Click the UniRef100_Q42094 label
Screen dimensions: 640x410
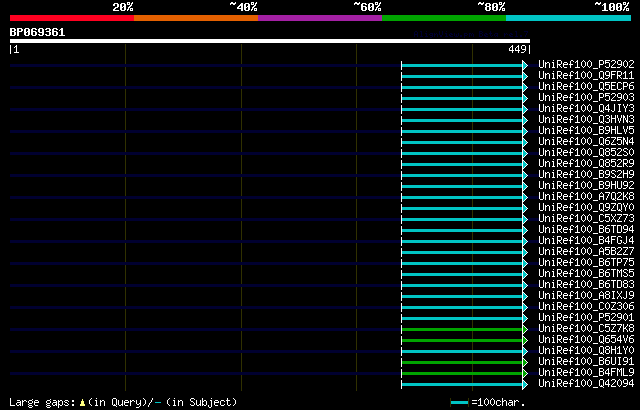click(586, 384)
